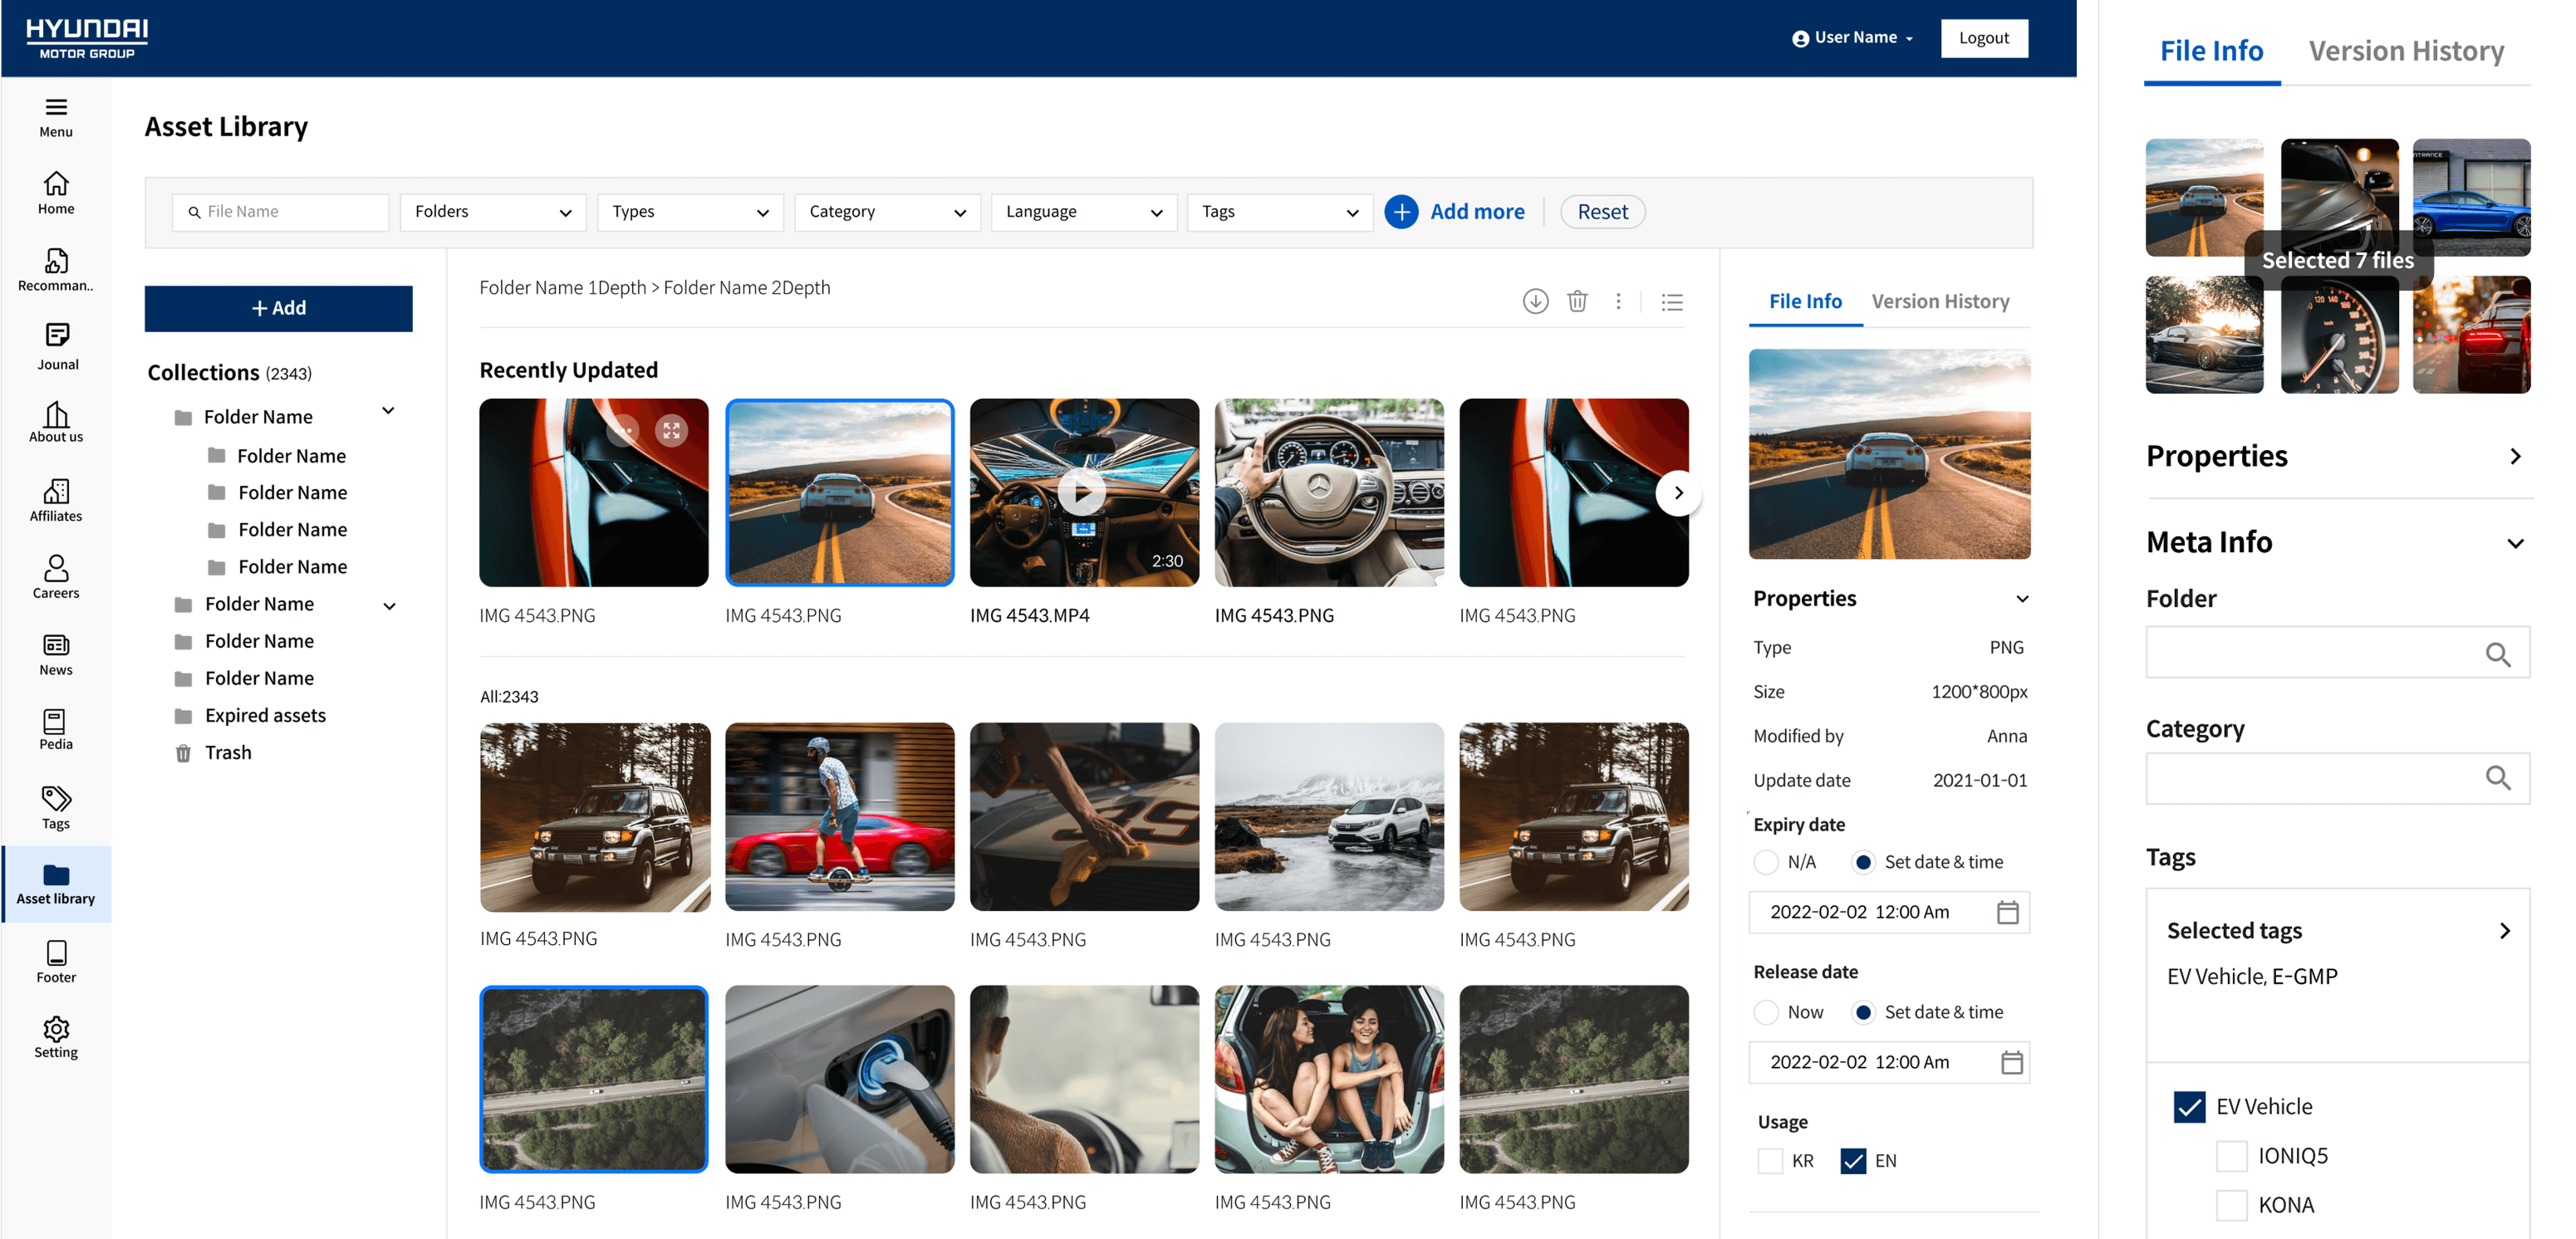Enable the IONIQ5 tag checkbox
Viewport: 2576px width, 1239px height.
(2231, 1156)
